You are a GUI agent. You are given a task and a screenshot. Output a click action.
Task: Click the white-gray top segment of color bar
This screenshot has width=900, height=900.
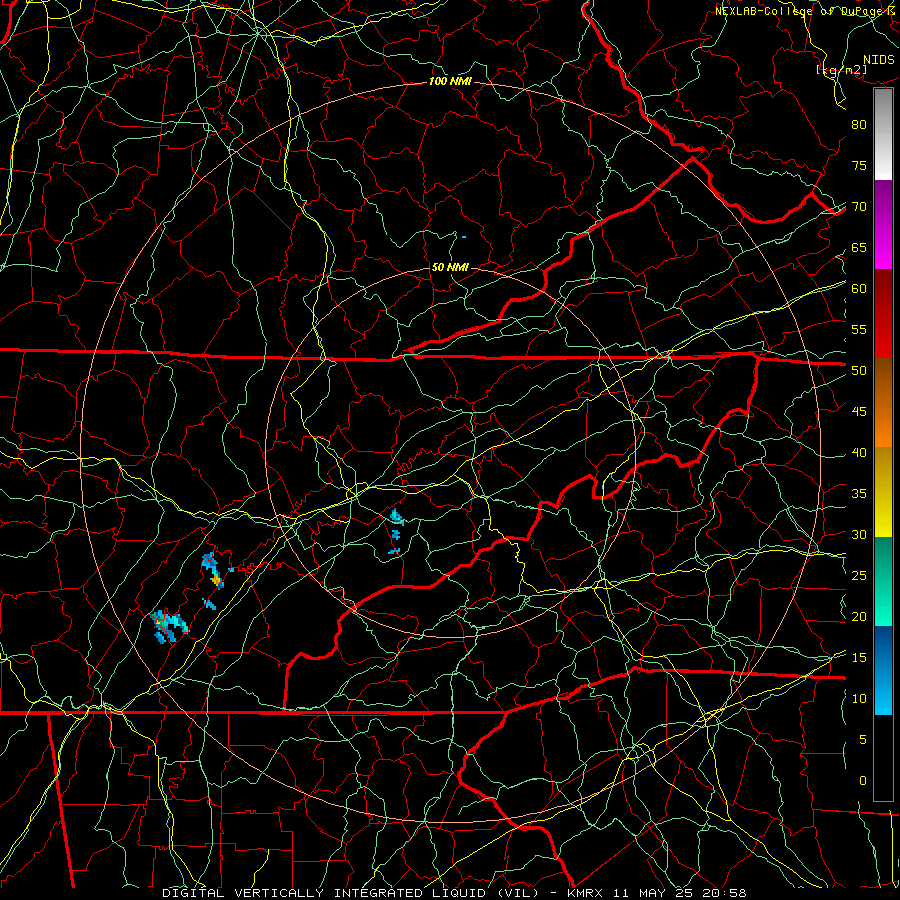(x=883, y=134)
